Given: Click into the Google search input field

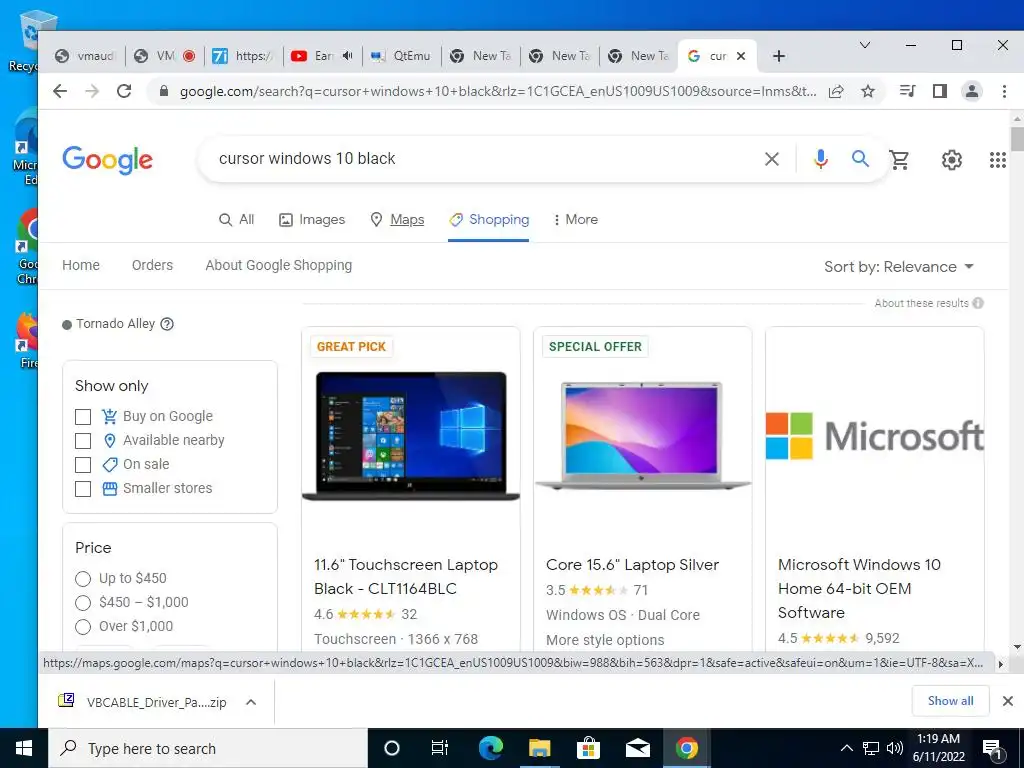Looking at the screenshot, I should point(483,159).
